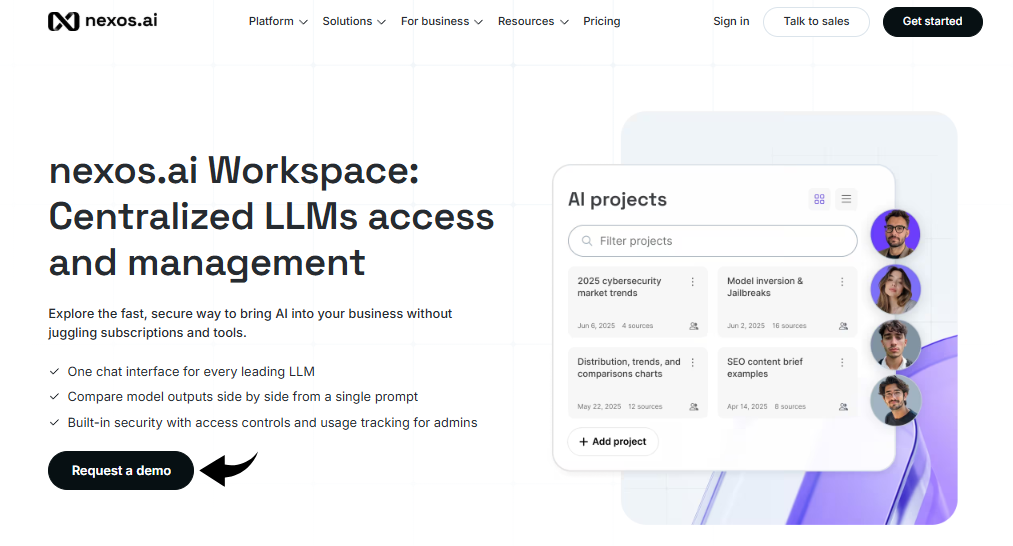Image resolution: width=1013 pixels, height=546 pixels.
Task: Open the Model inversion & Jailbreaks project
Action: 787,302
